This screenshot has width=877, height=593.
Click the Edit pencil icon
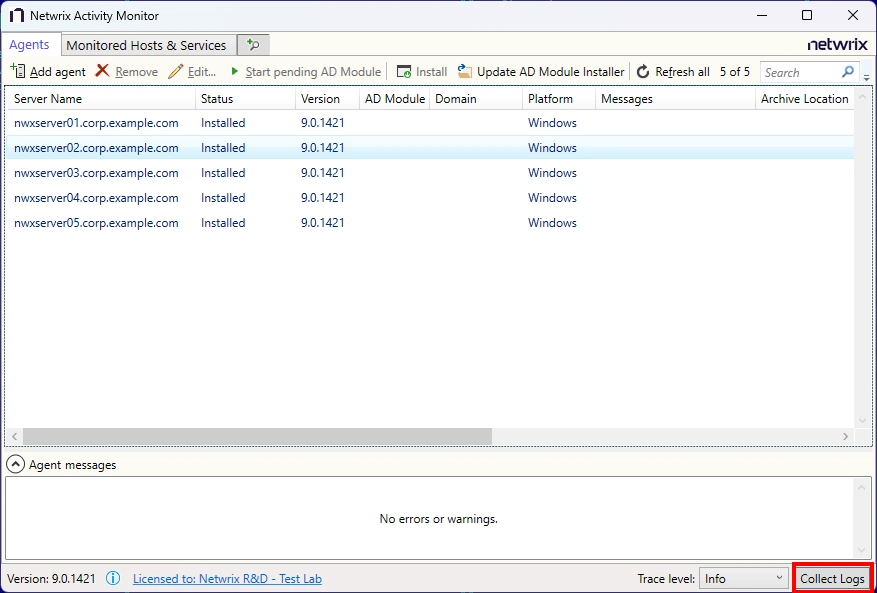point(176,72)
